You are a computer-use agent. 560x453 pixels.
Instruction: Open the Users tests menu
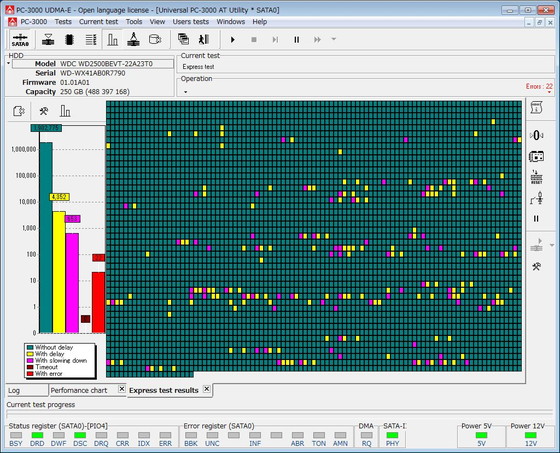tap(191, 22)
